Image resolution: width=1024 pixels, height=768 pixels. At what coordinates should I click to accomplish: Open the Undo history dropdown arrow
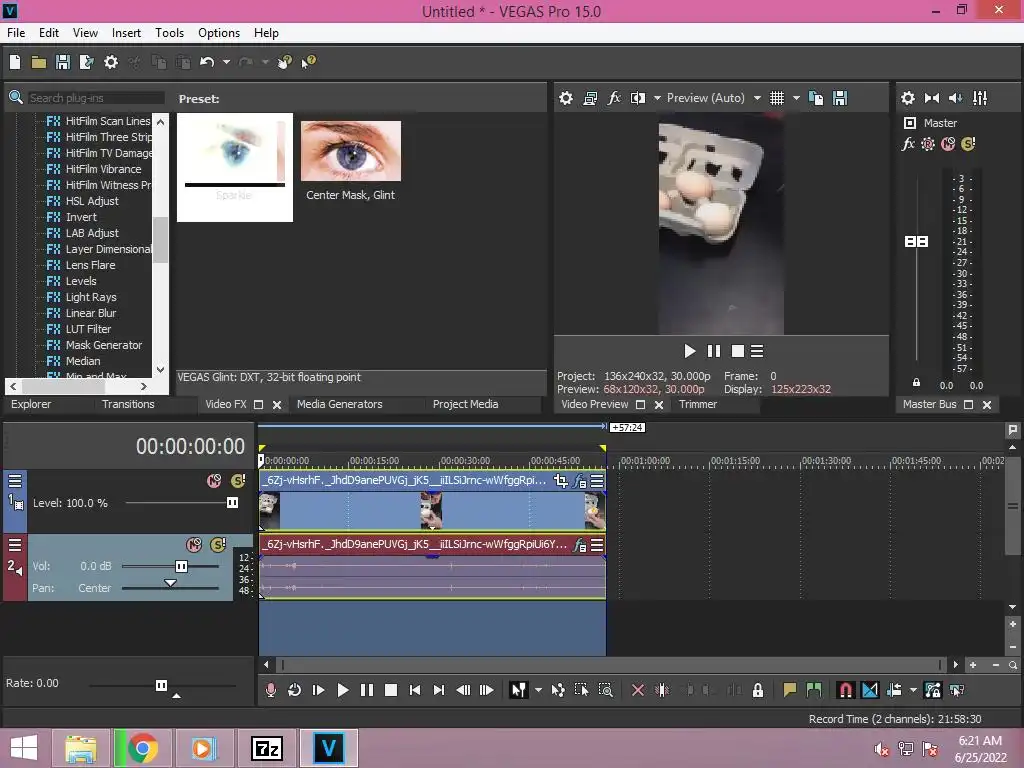(x=226, y=62)
